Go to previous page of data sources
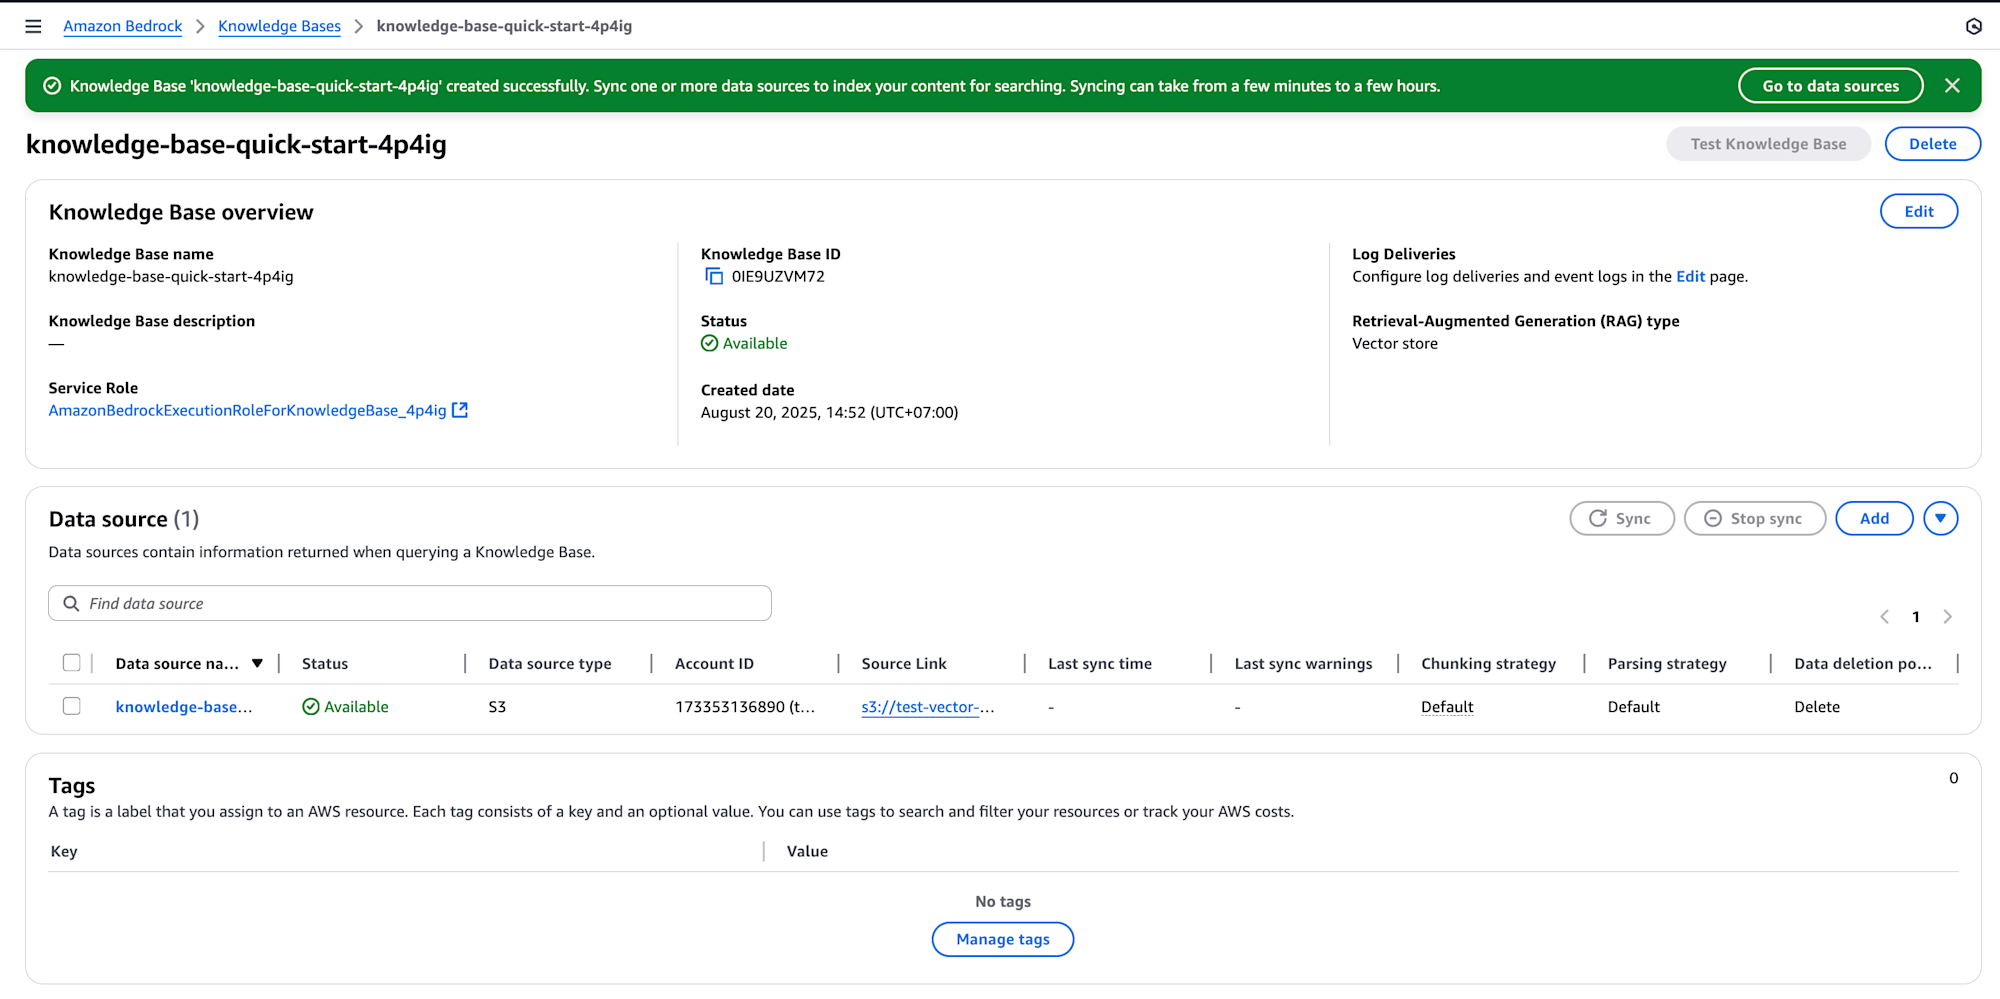2000x999 pixels. 1884,617
